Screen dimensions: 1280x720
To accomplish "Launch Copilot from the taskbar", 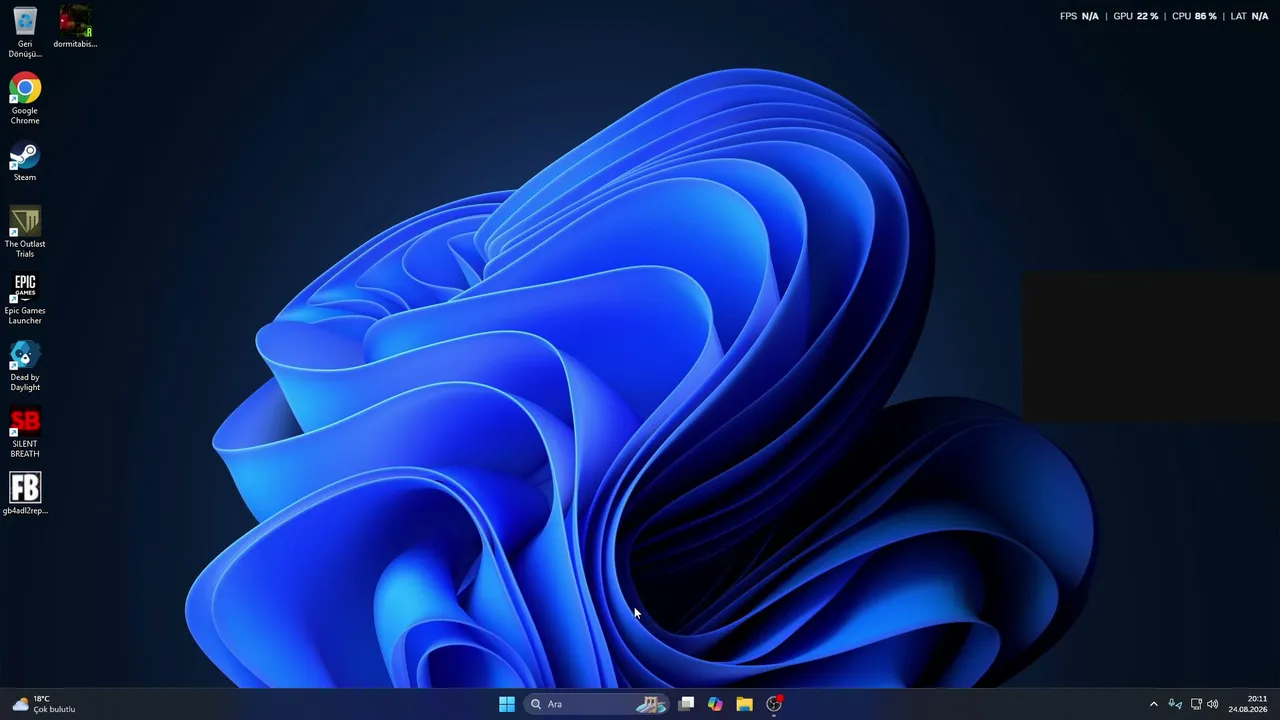I will (x=715, y=704).
